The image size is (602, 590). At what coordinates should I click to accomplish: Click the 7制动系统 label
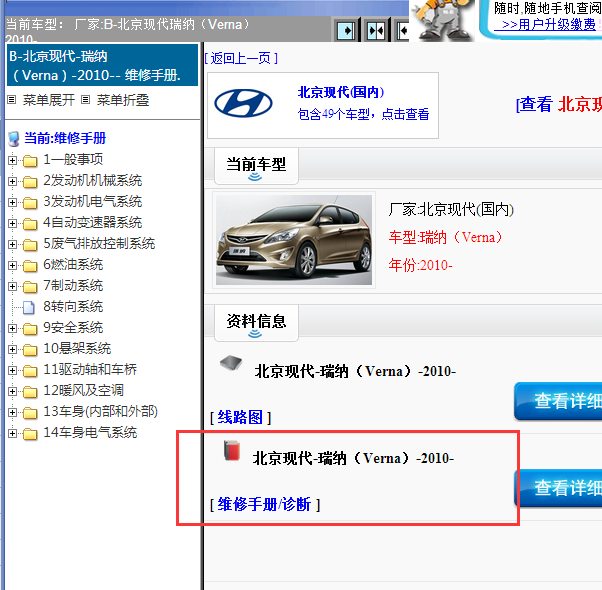[73, 286]
